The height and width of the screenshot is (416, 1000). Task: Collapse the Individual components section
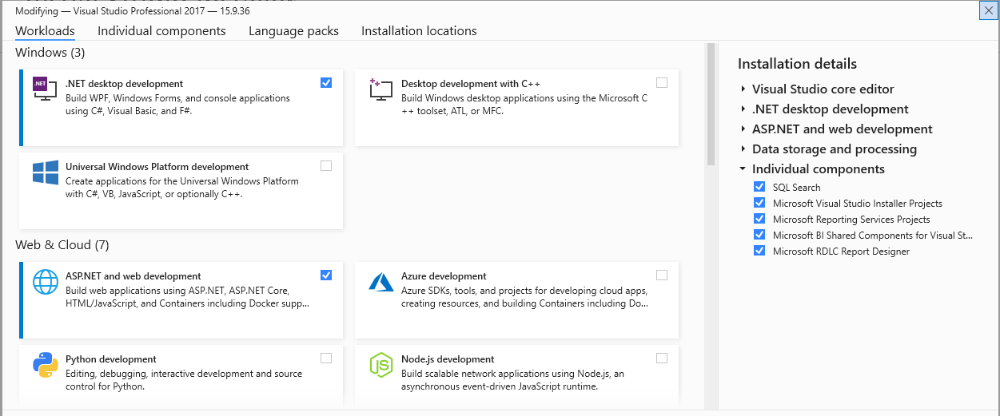(x=743, y=169)
